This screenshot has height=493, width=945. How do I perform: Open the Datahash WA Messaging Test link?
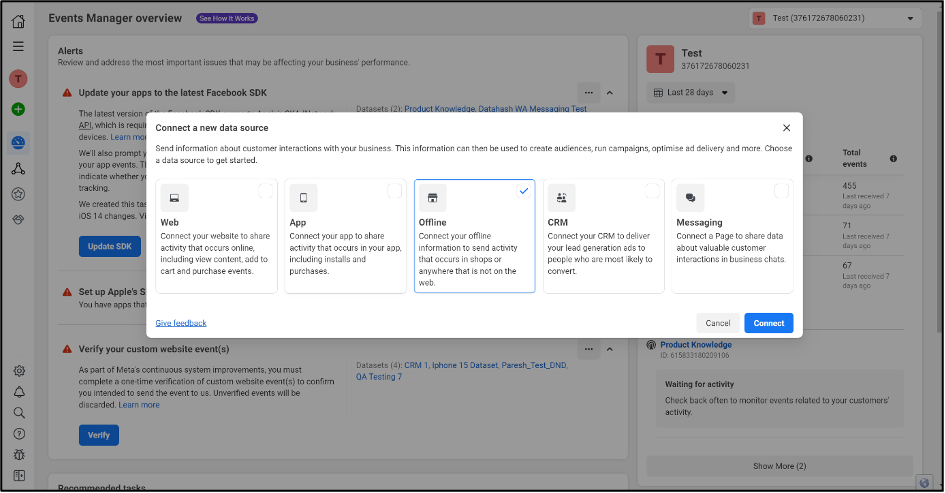pyautogui.click(x=533, y=109)
